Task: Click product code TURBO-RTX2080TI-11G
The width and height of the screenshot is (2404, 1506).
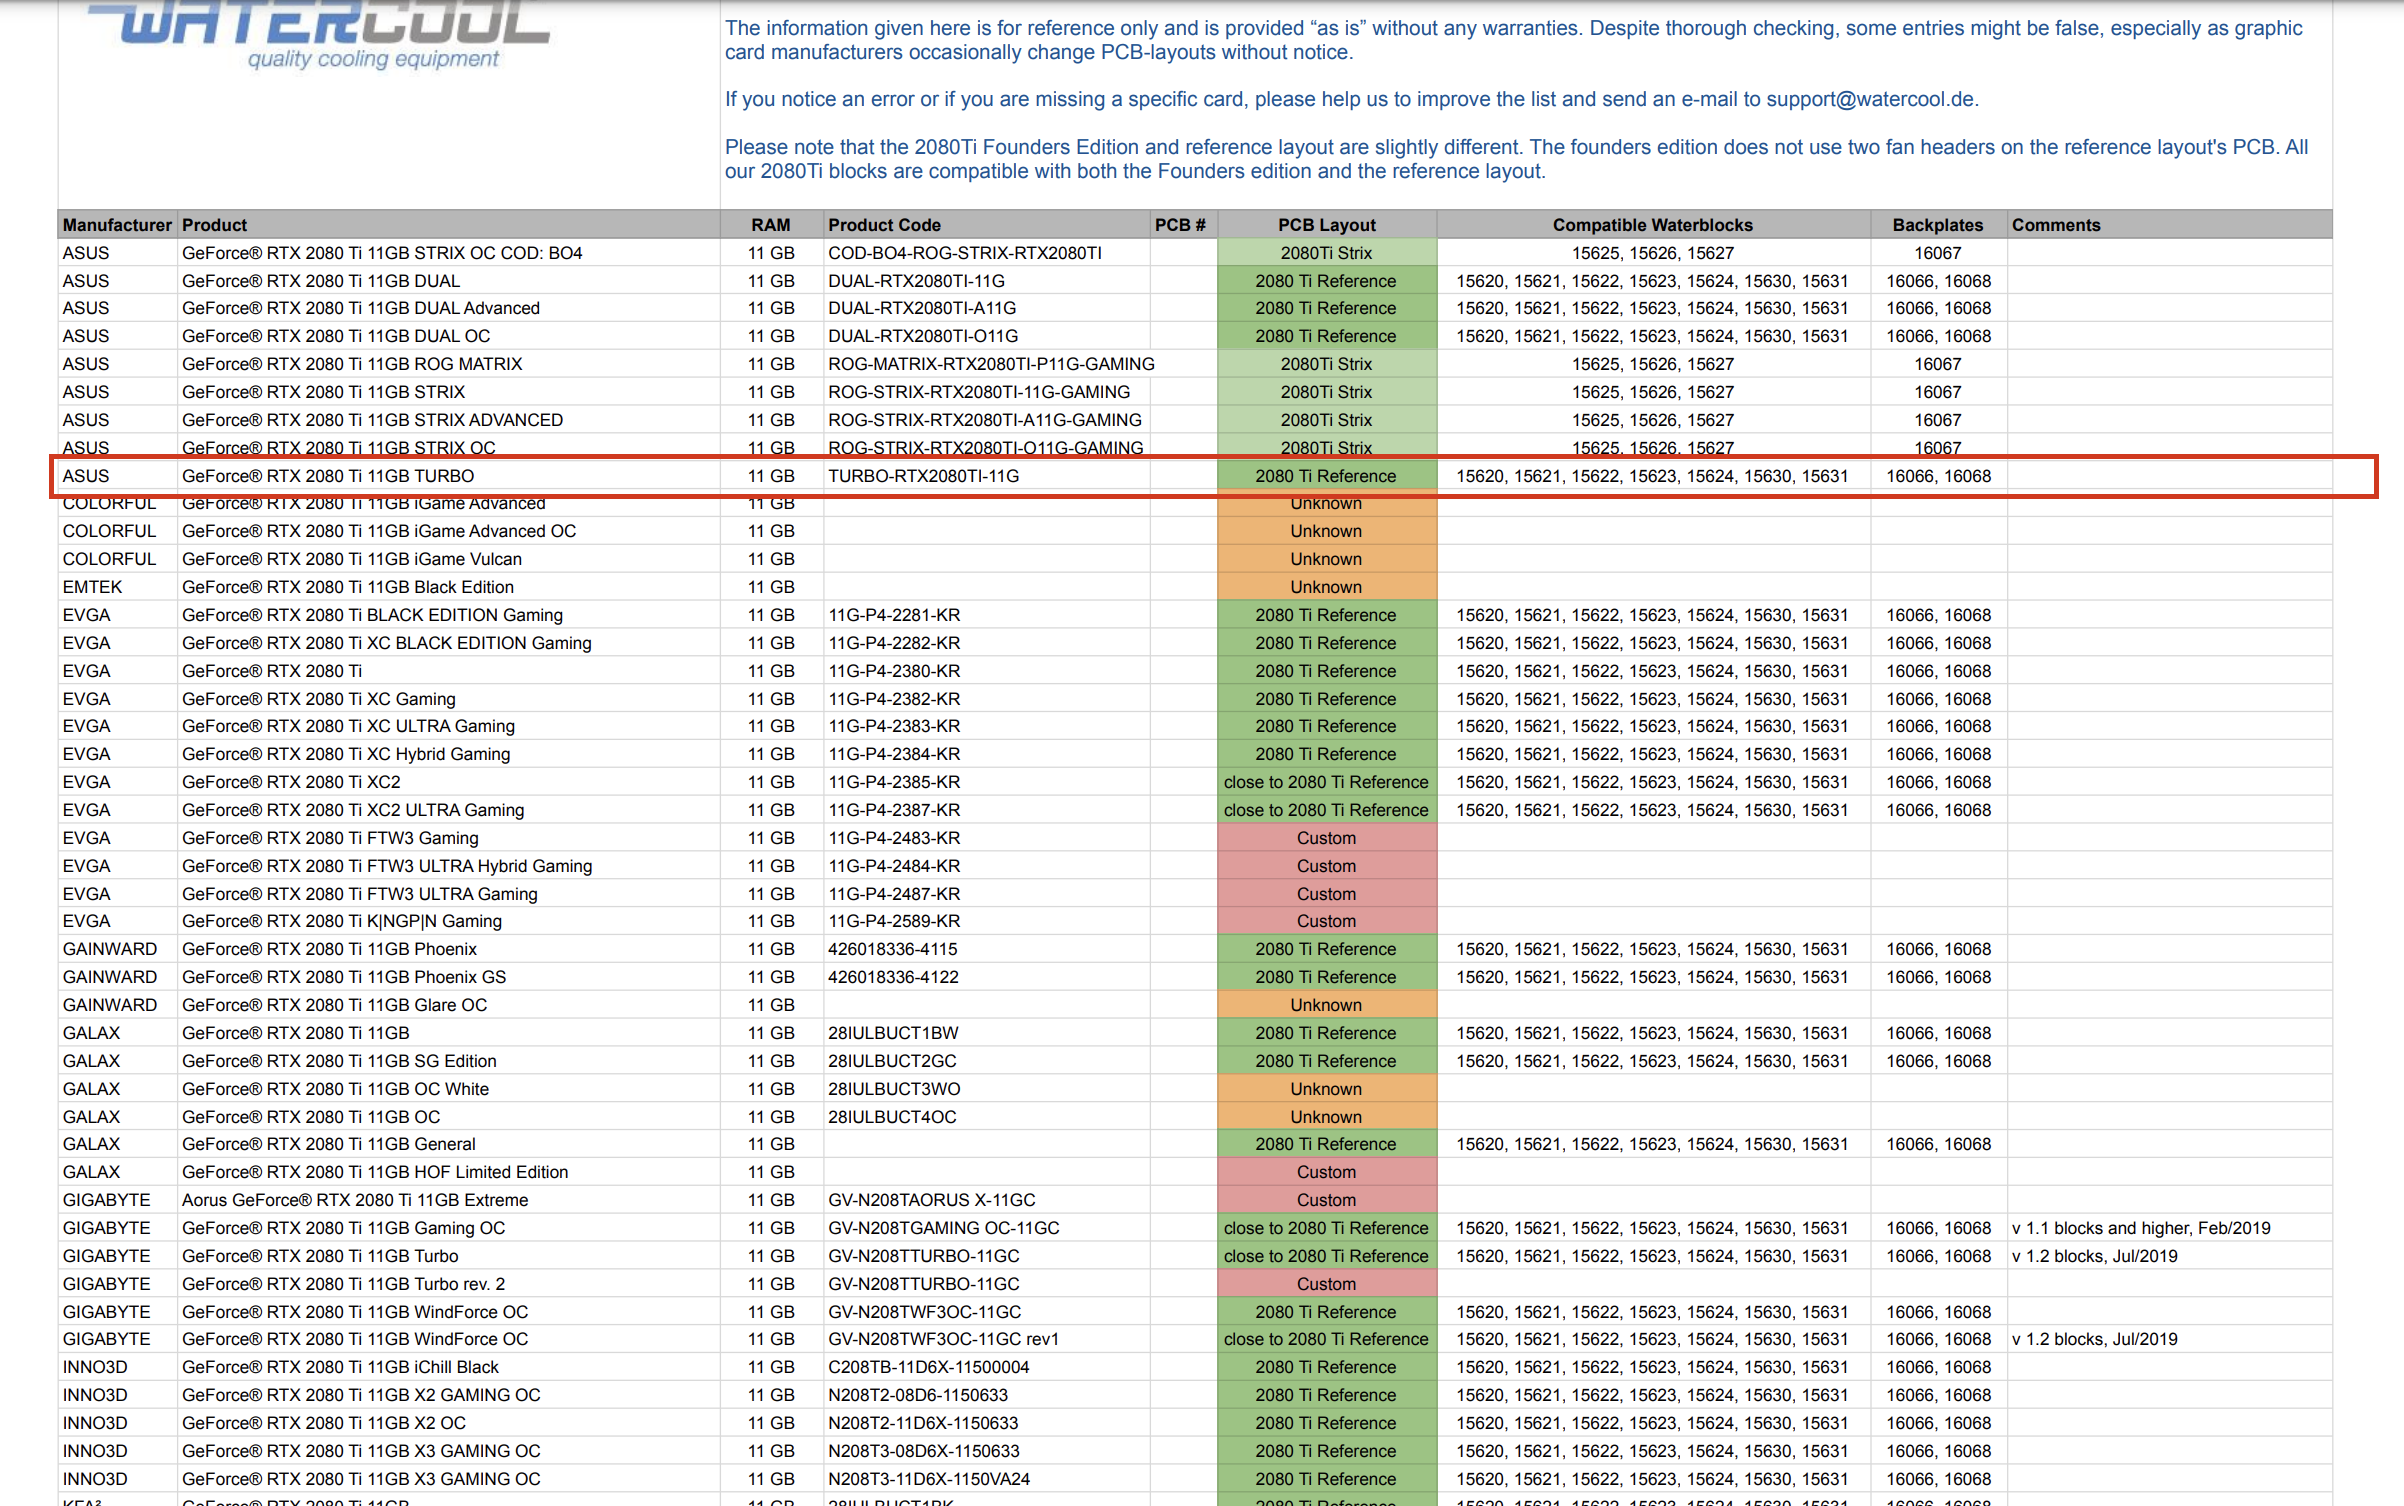Action: (923, 476)
